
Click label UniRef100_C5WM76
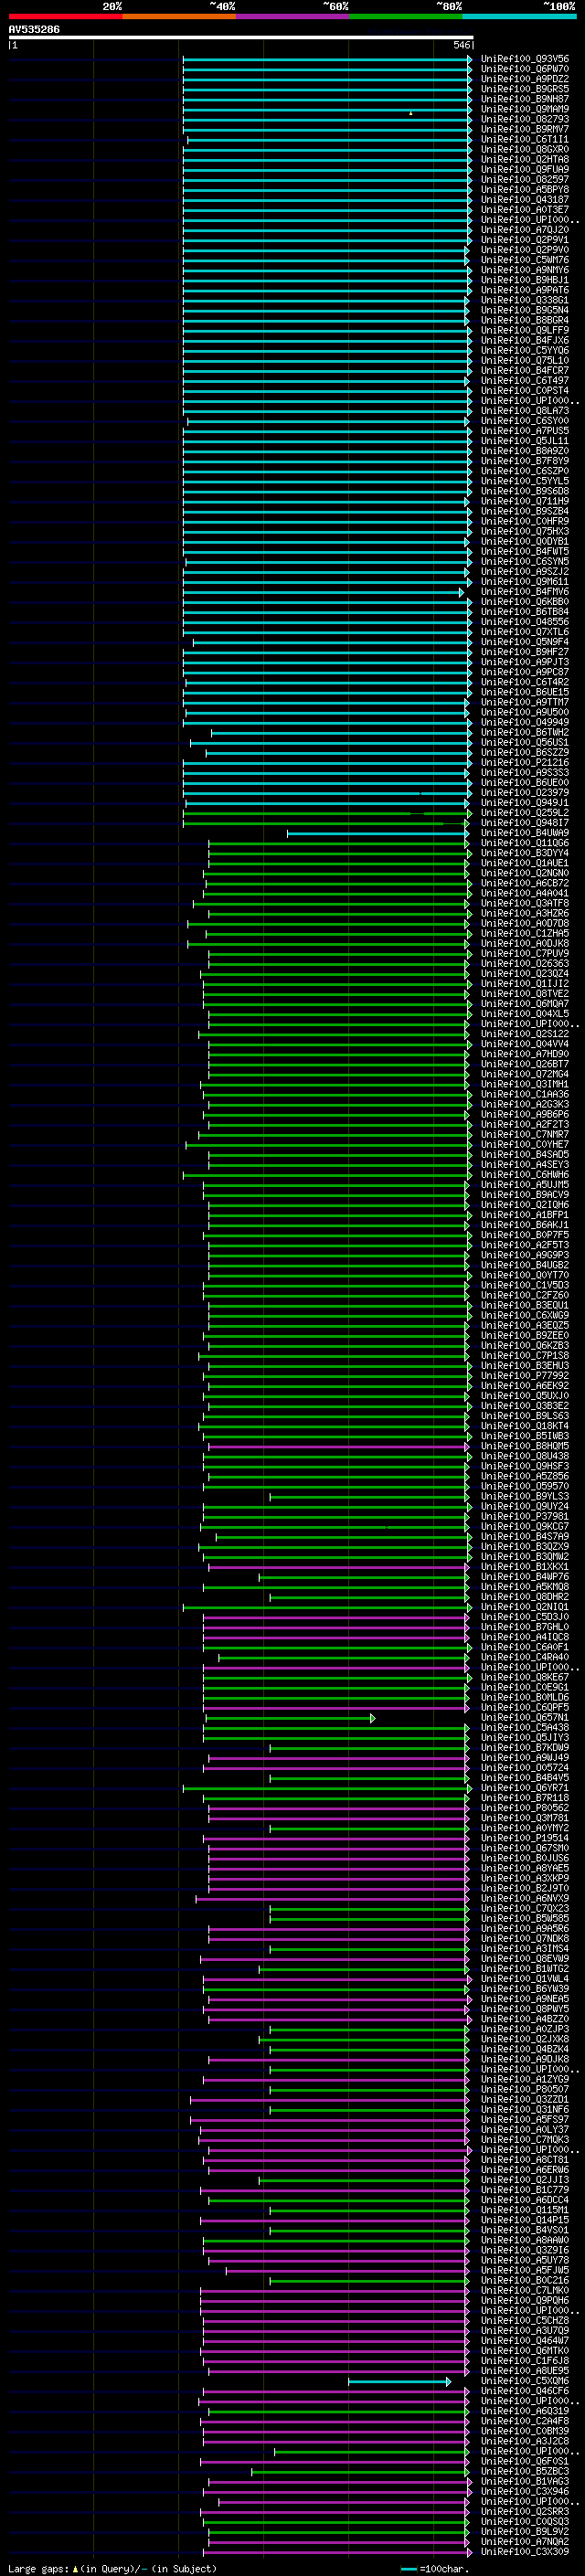click(525, 261)
